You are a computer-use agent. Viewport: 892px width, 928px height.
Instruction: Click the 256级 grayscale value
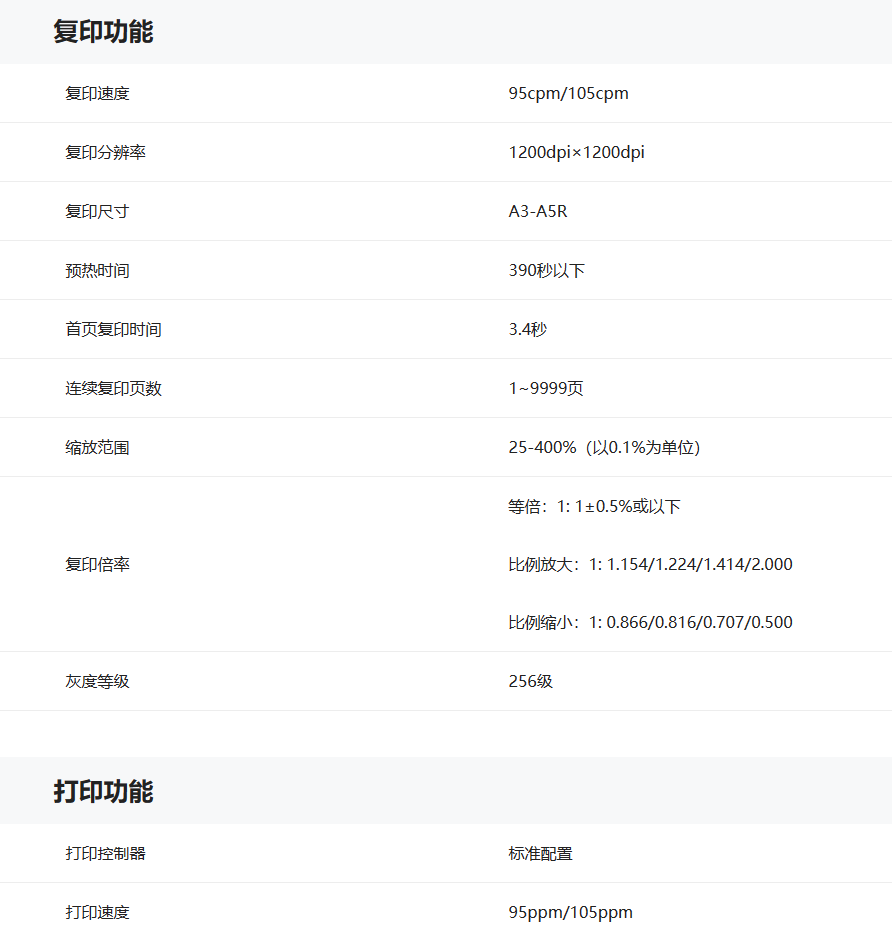click(x=530, y=682)
